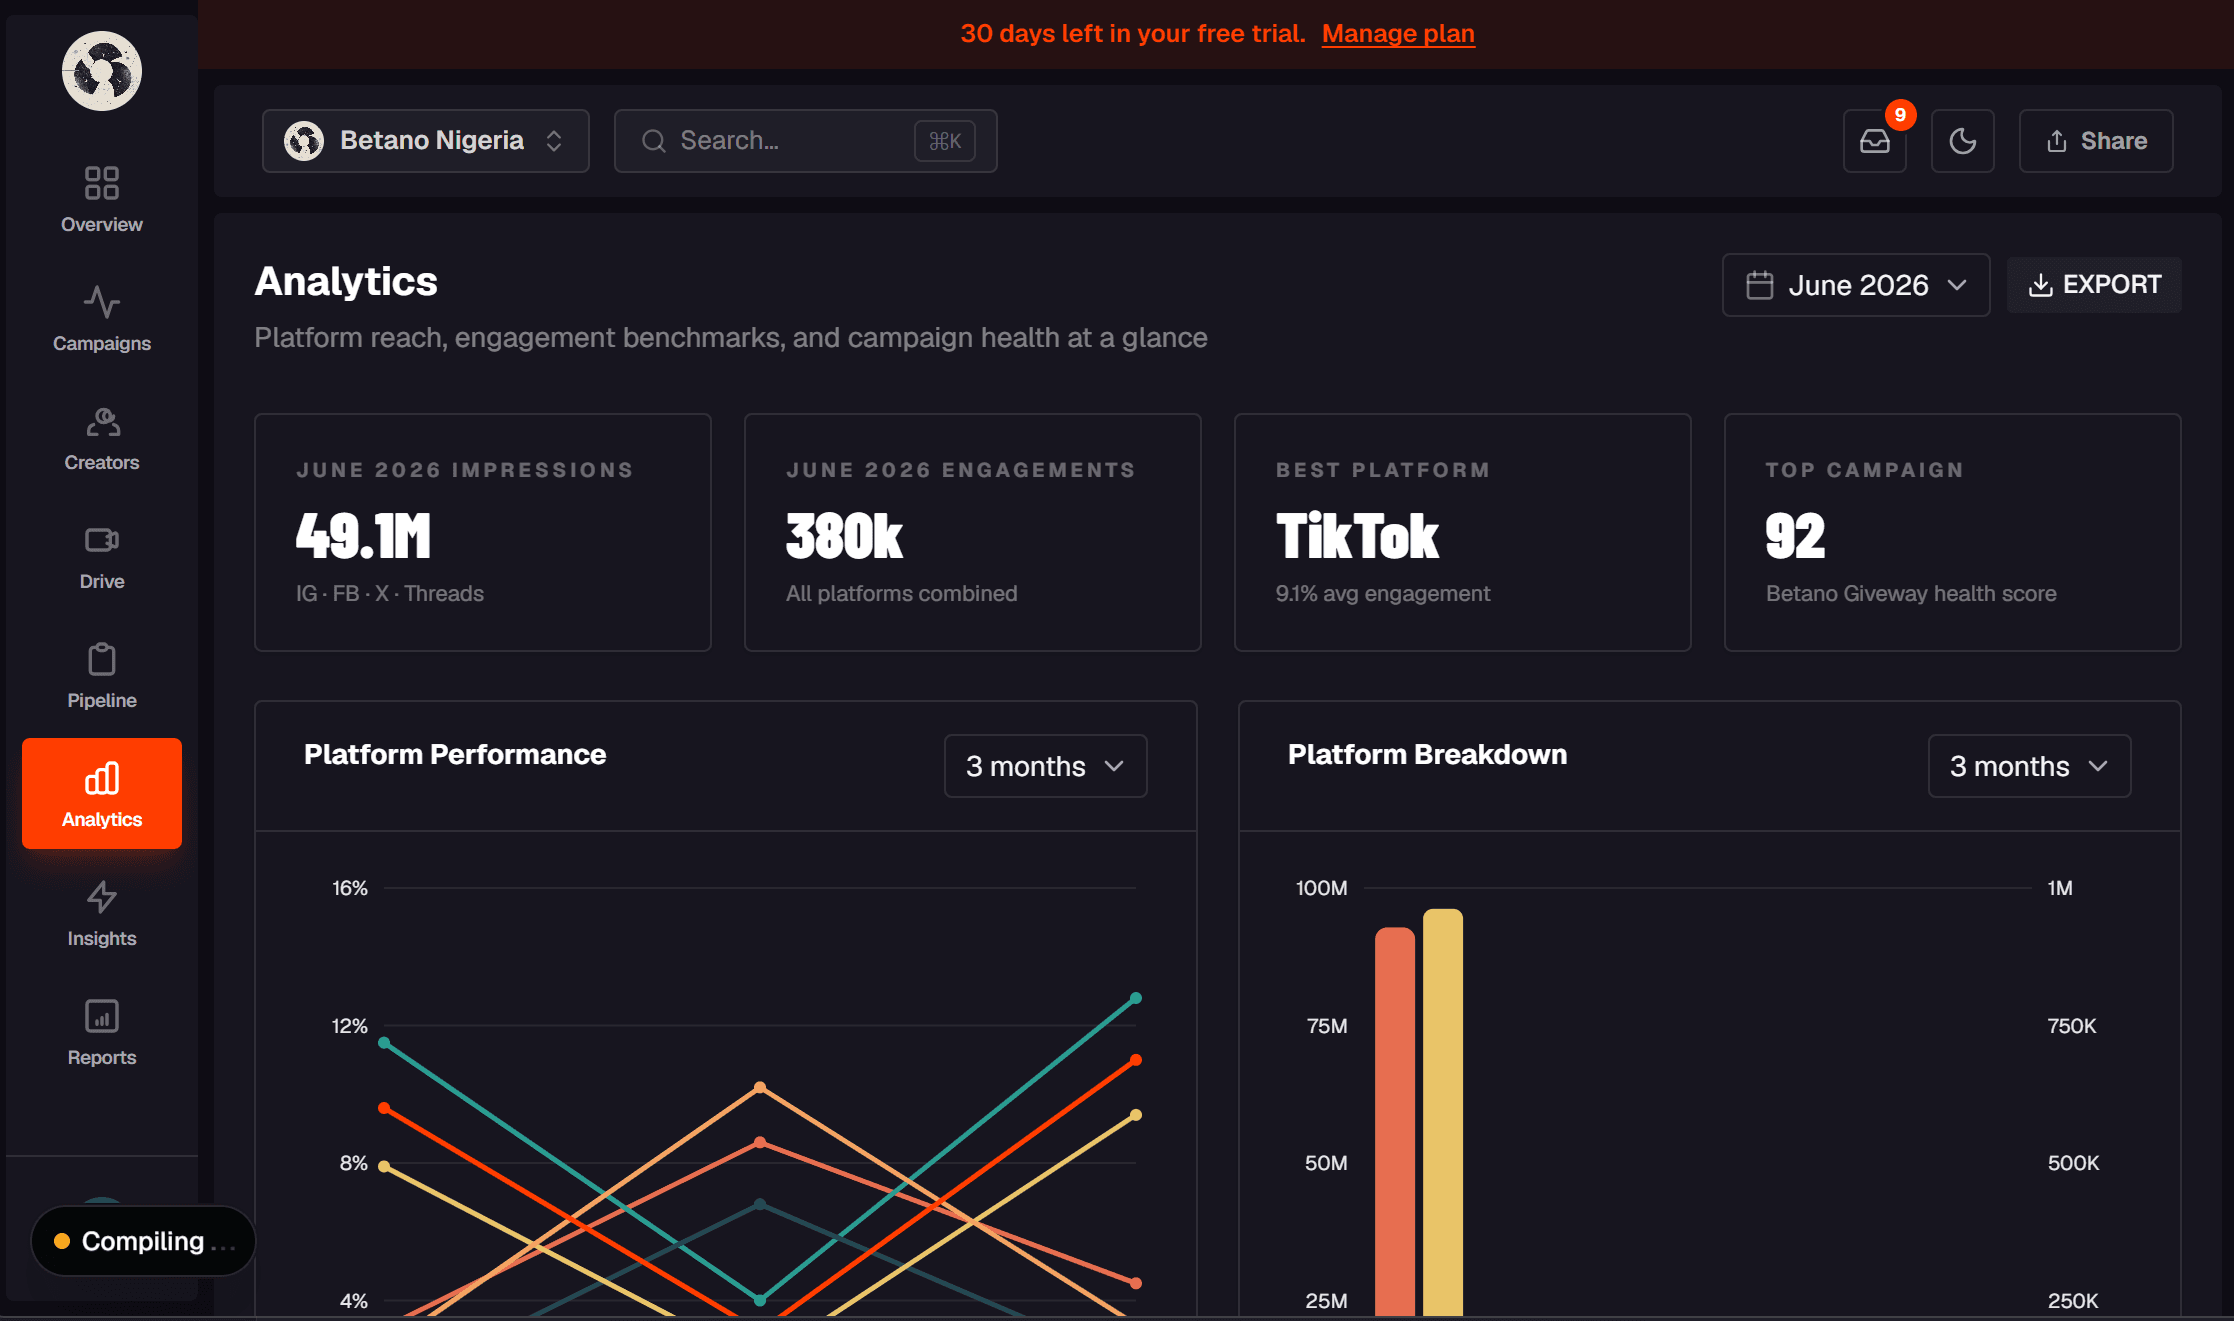Click the Betano Nigeria globe avatar
The height and width of the screenshot is (1321, 2234).
(304, 141)
